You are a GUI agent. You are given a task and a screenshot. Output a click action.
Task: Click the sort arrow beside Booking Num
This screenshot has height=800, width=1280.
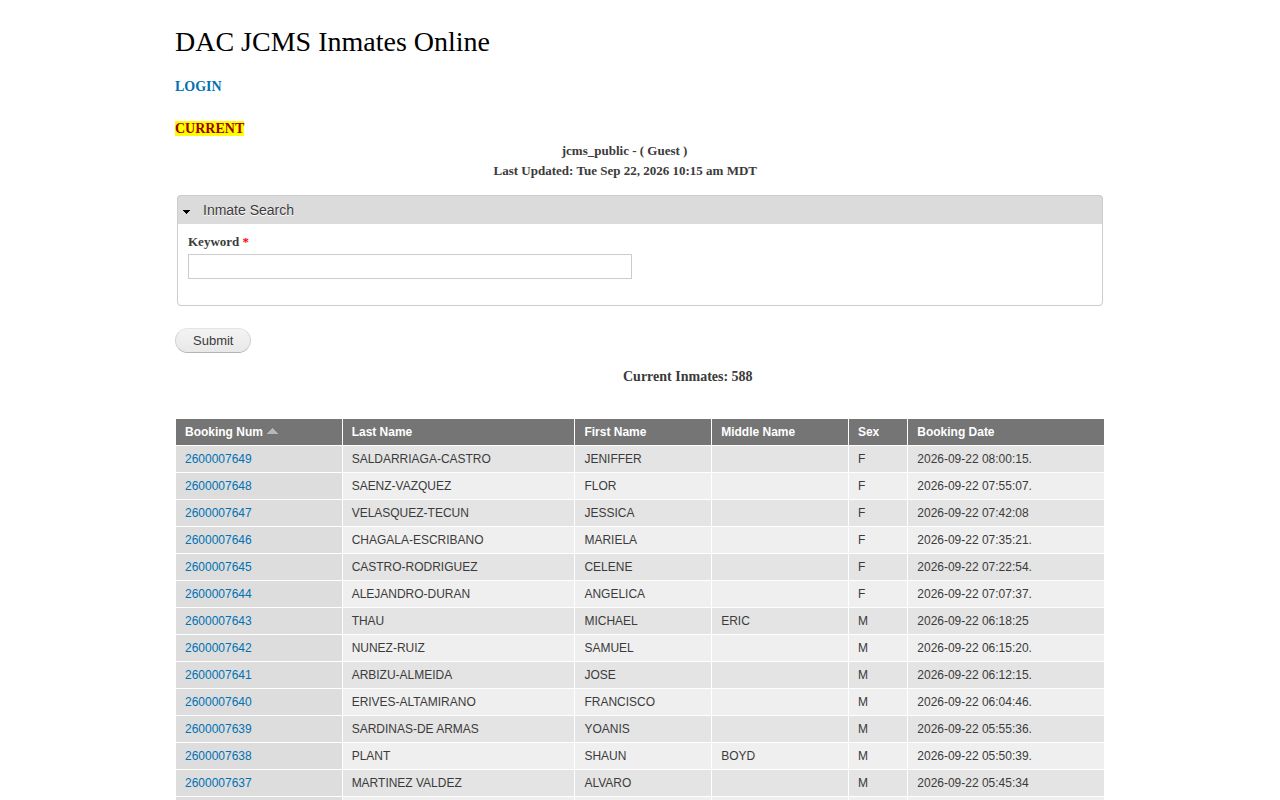[x=273, y=432]
